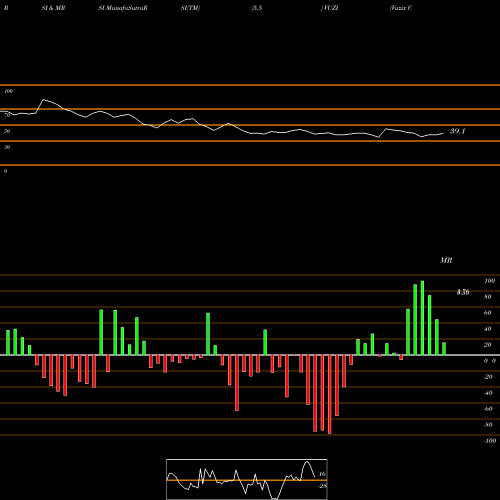
Task: Click the -20 label on the MR axis
Action: [488, 377]
